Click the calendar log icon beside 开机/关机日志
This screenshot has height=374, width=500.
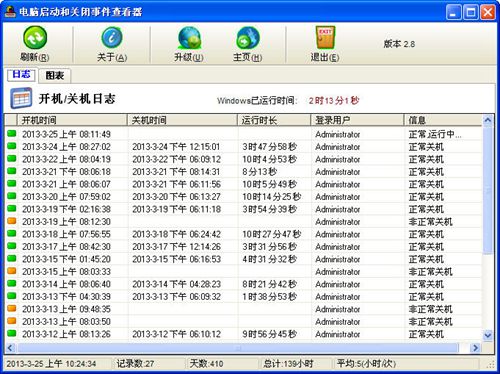(x=21, y=98)
